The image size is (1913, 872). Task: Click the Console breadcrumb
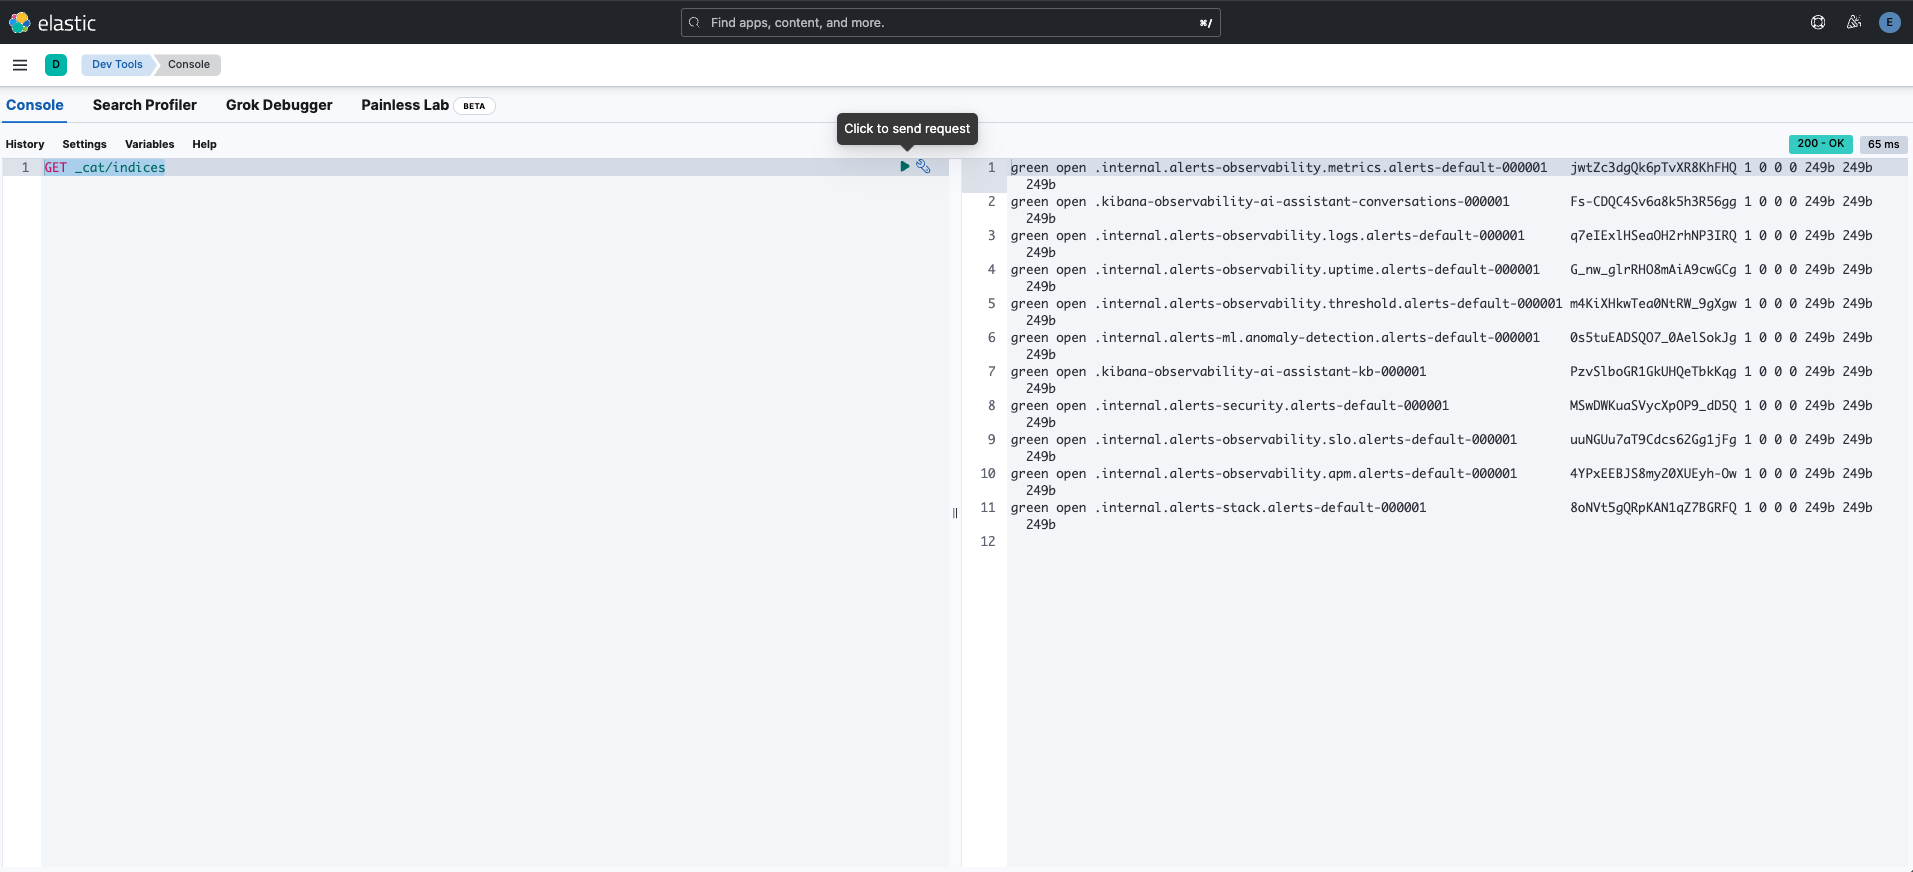[189, 65]
